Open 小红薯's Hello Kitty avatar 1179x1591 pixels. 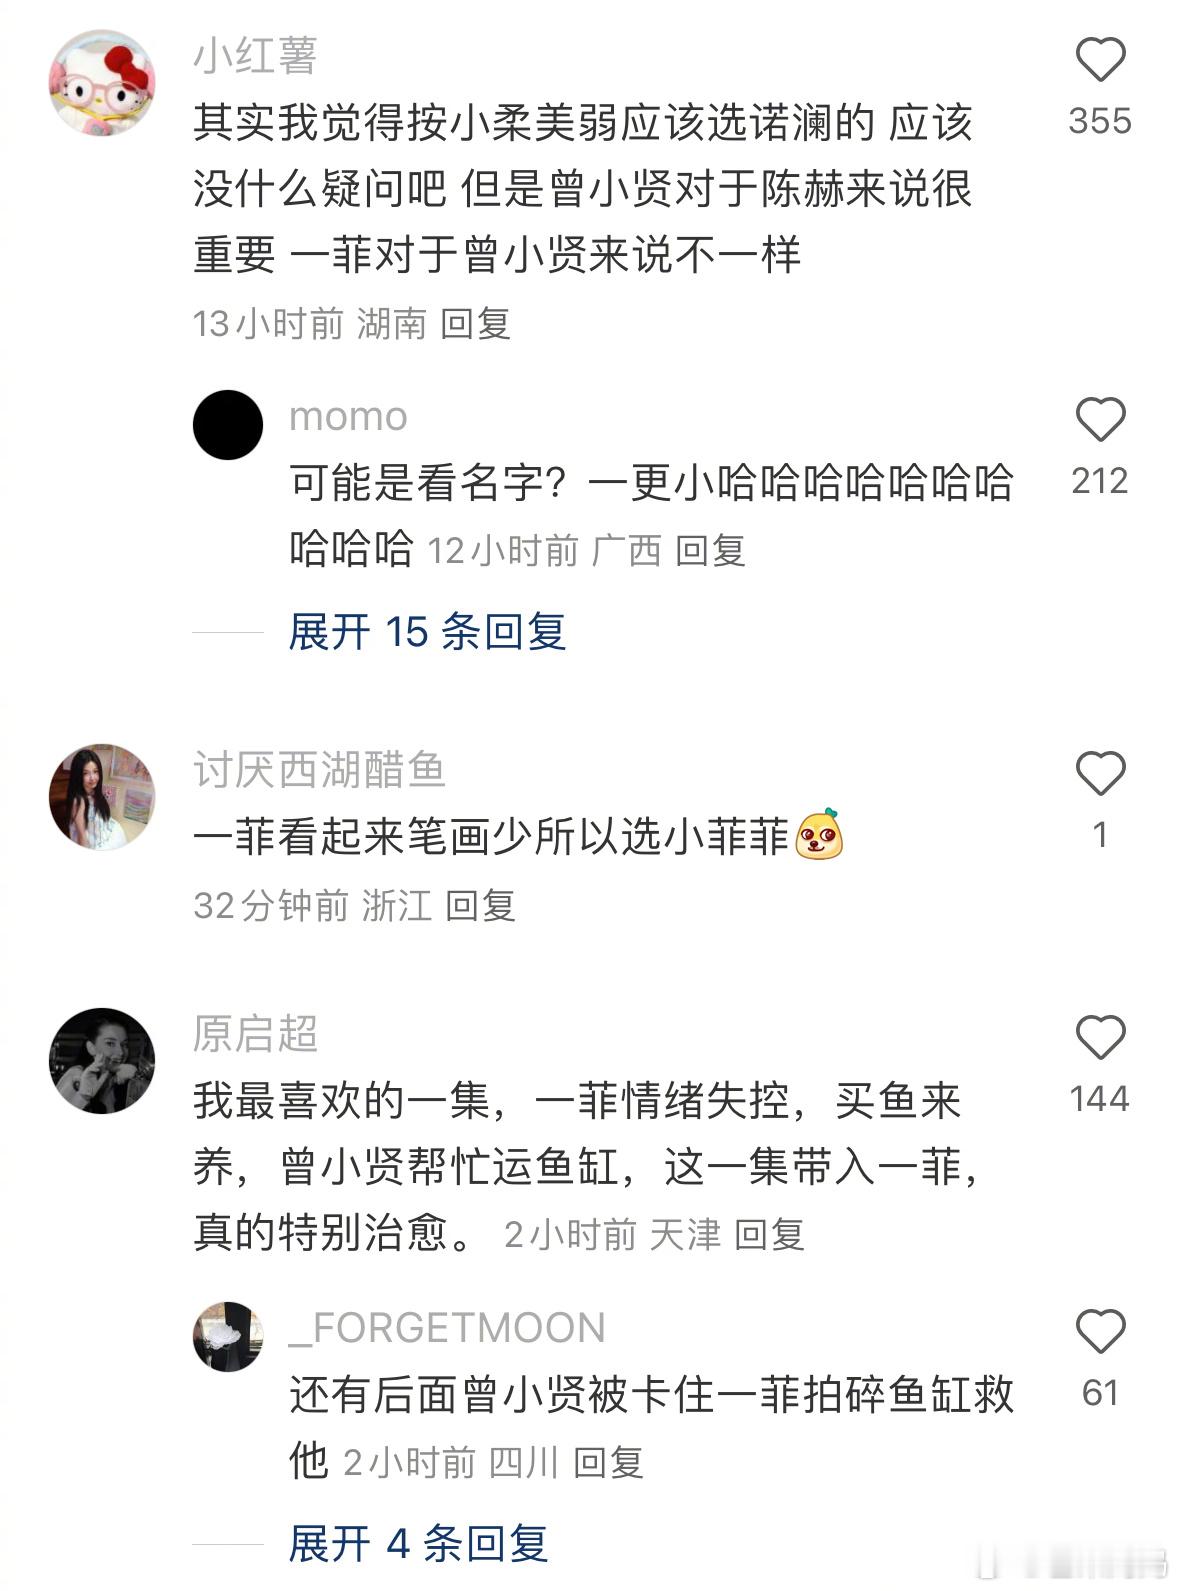click(102, 83)
